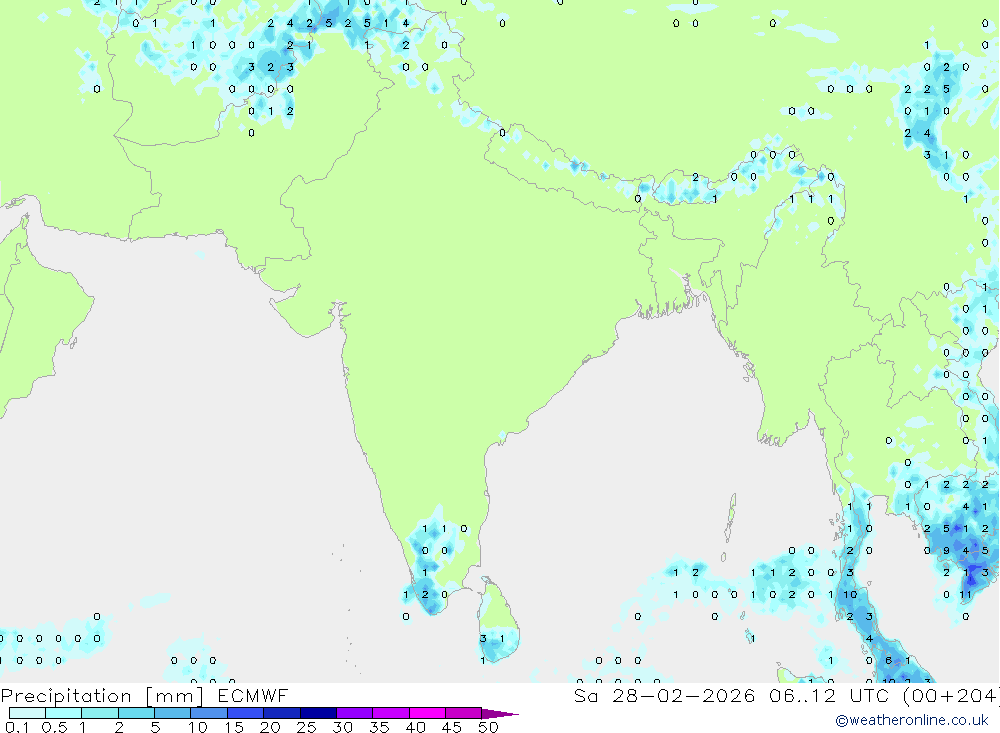
Task: Click the '3' value over Sri Lanka
Action: (x=483, y=639)
